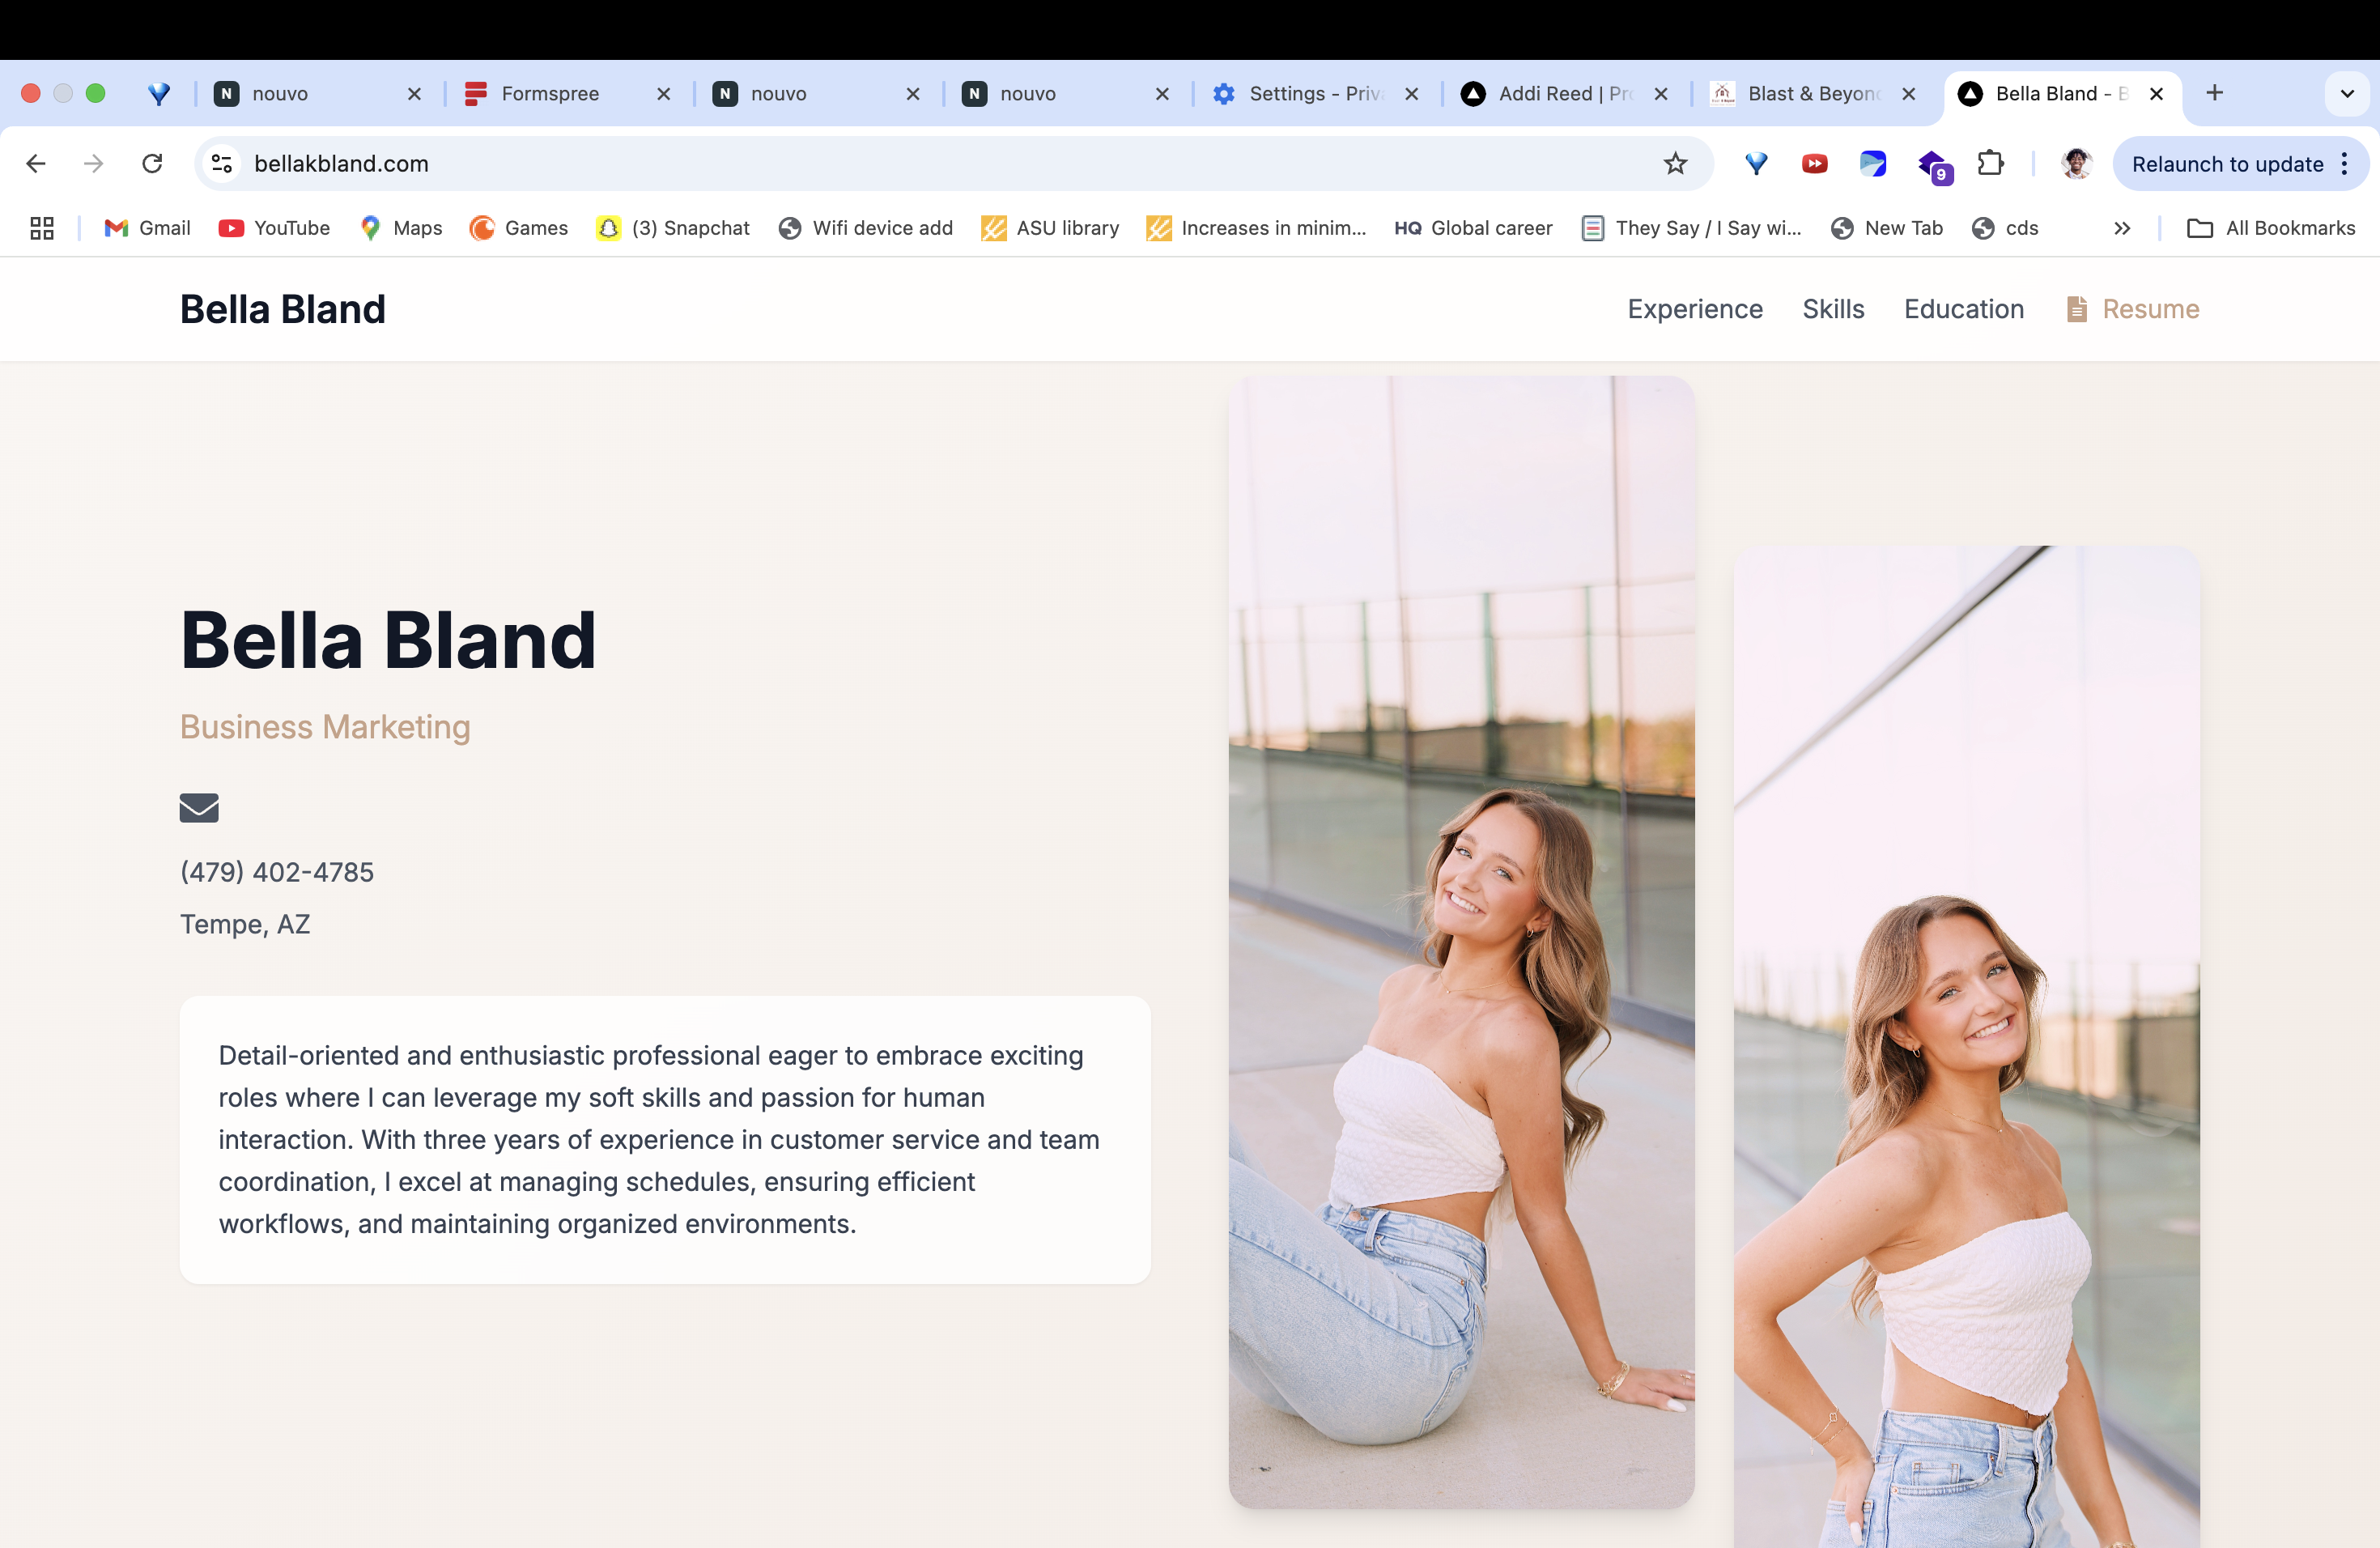Close the Blast & Beyond tab
Viewport: 2380px width, 1548px height.
[1908, 93]
